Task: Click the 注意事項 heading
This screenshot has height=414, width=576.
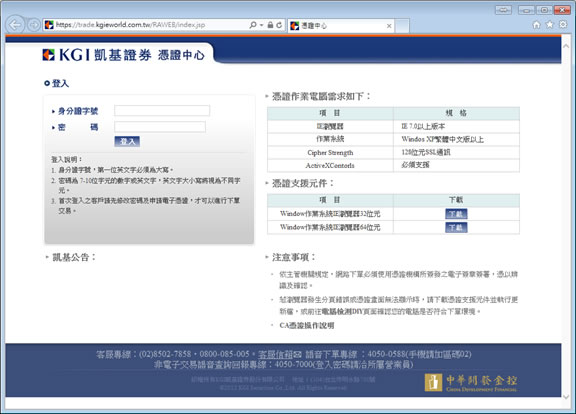Action: [x=293, y=257]
